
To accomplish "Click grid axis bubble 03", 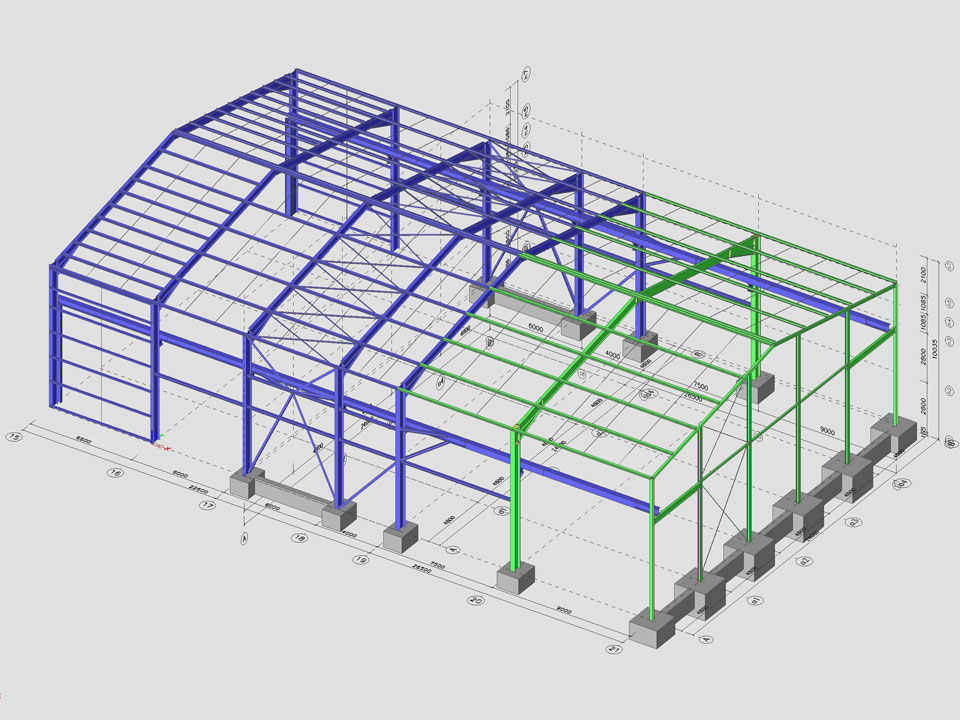I will click(853, 522).
